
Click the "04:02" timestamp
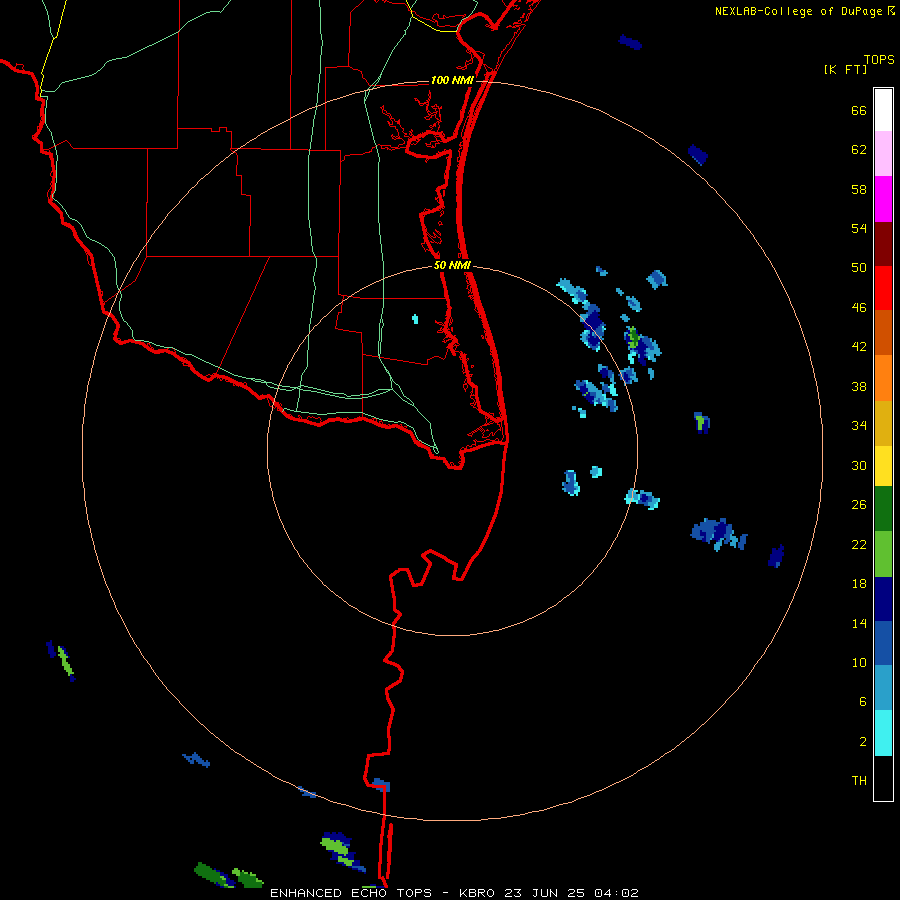click(616, 893)
